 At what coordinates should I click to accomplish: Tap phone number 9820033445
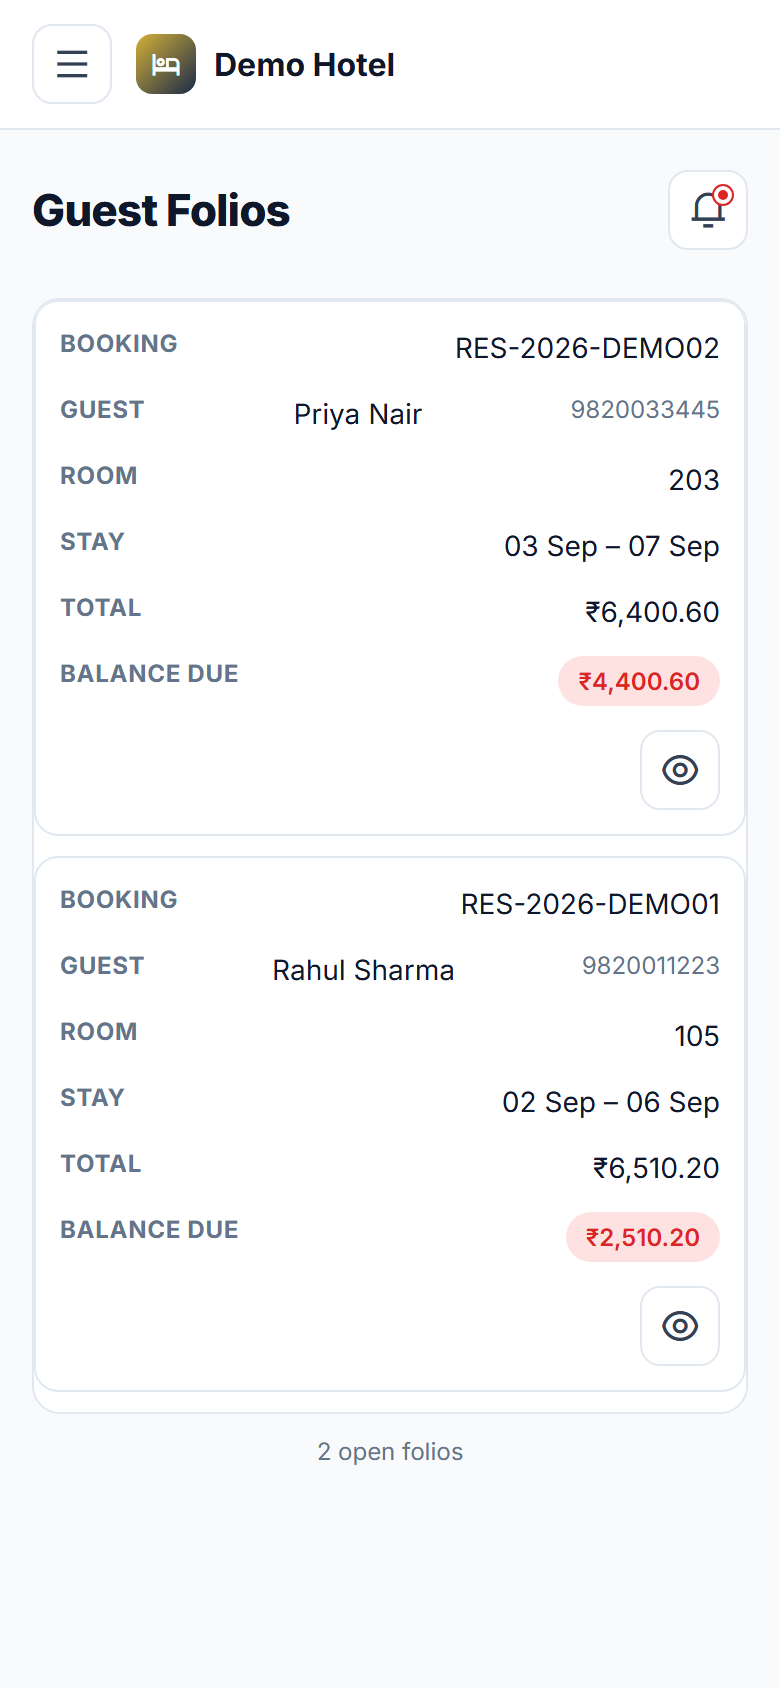pos(645,409)
